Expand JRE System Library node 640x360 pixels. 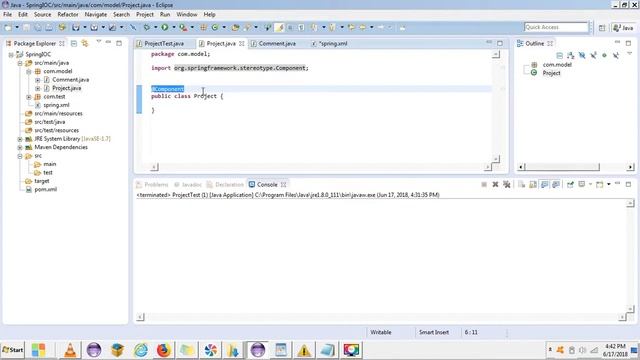point(20,139)
